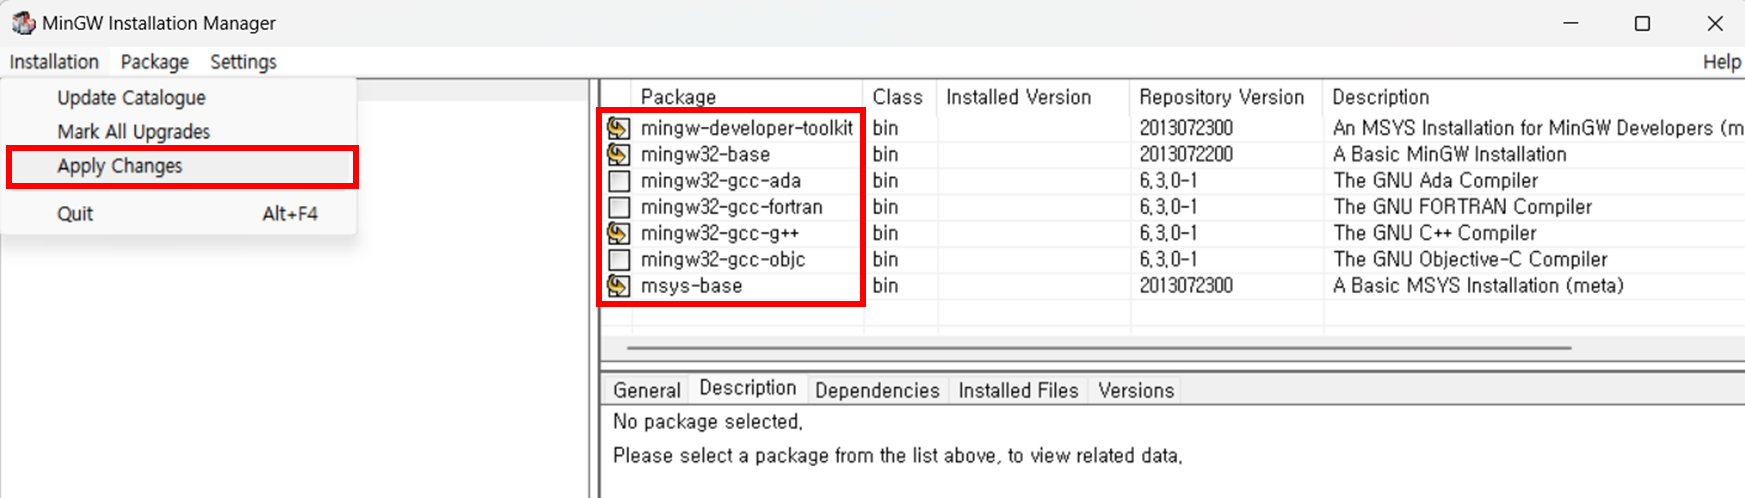Click 'The GNU Ada Compiler' description
Screen dimensions: 1745x498
point(1435,181)
